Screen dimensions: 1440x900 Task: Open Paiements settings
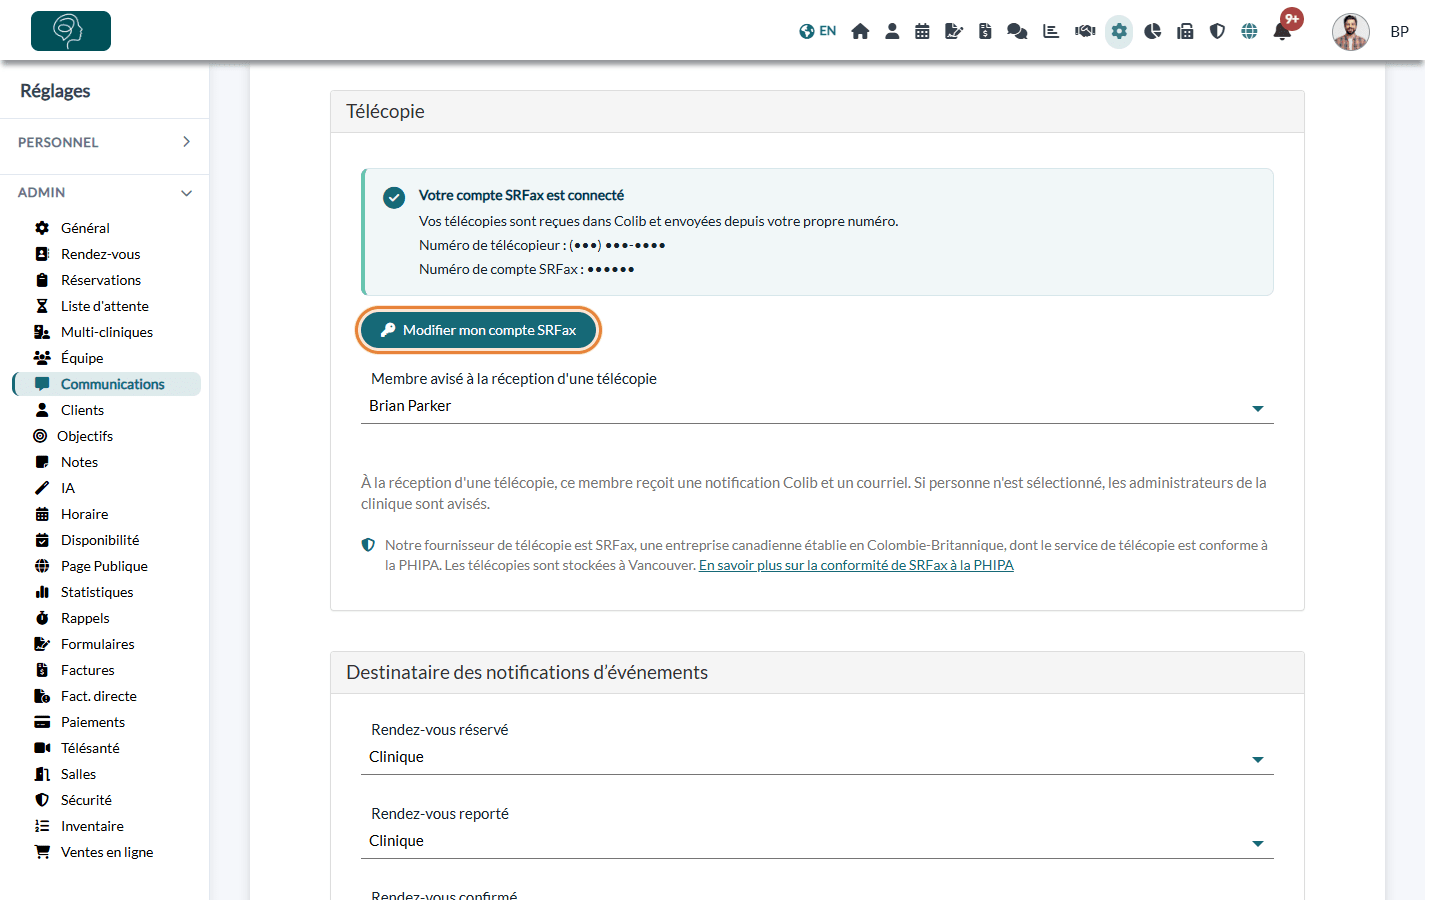(93, 722)
